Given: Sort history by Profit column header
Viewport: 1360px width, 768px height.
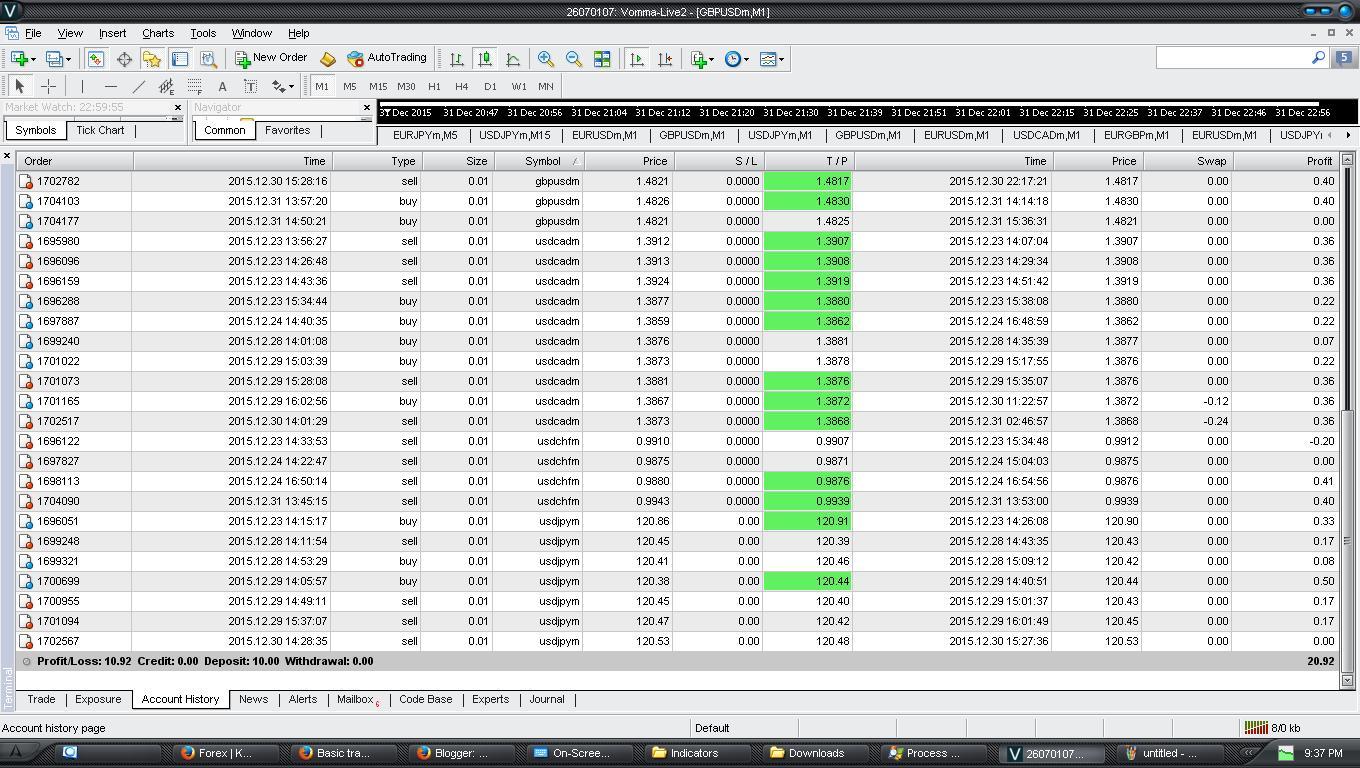Looking at the screenshot, I should 1318,161.
